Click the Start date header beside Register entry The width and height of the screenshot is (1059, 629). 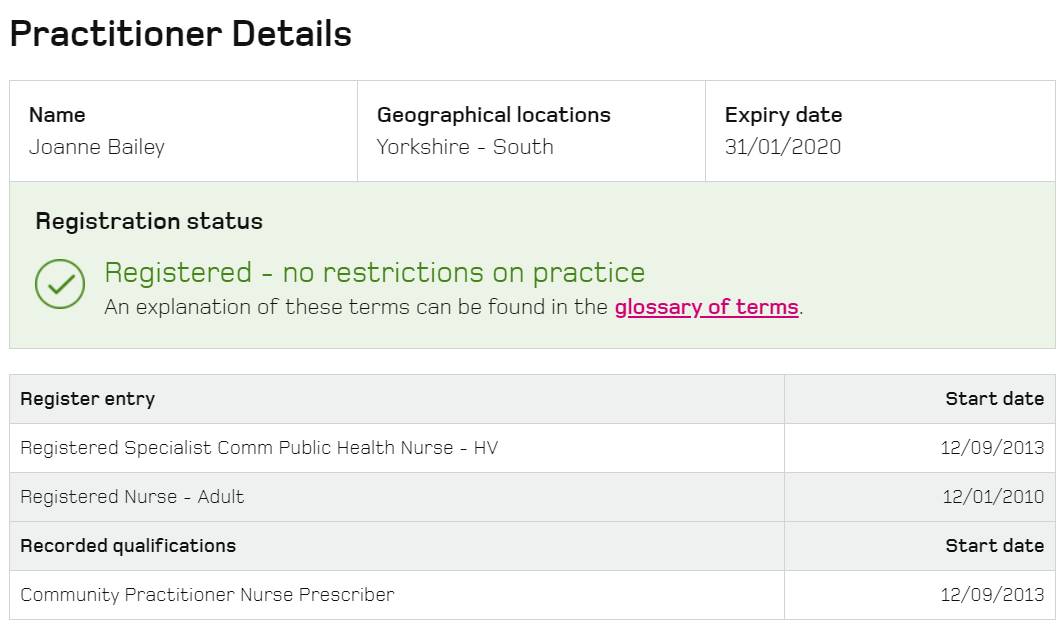click(x=994, y=398)
